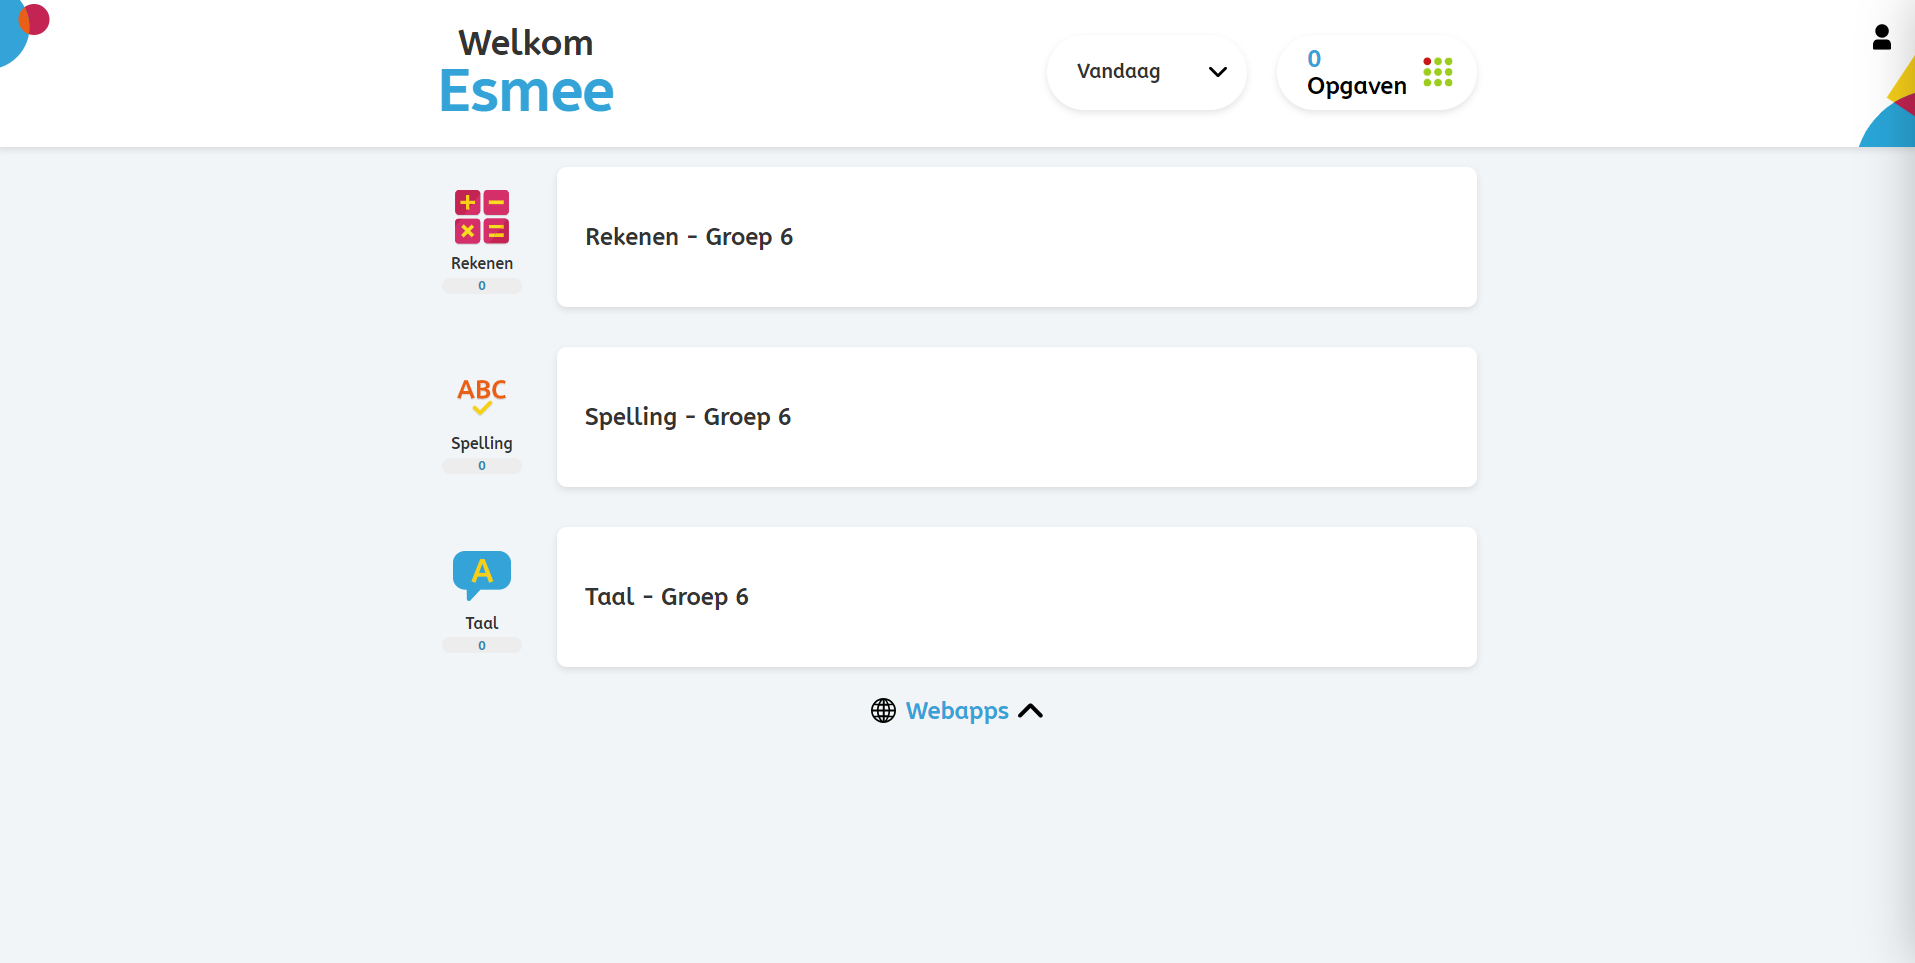Select the Rekenen label in the sidebar
The image size is (1915, 963).
tap(482, 263)
